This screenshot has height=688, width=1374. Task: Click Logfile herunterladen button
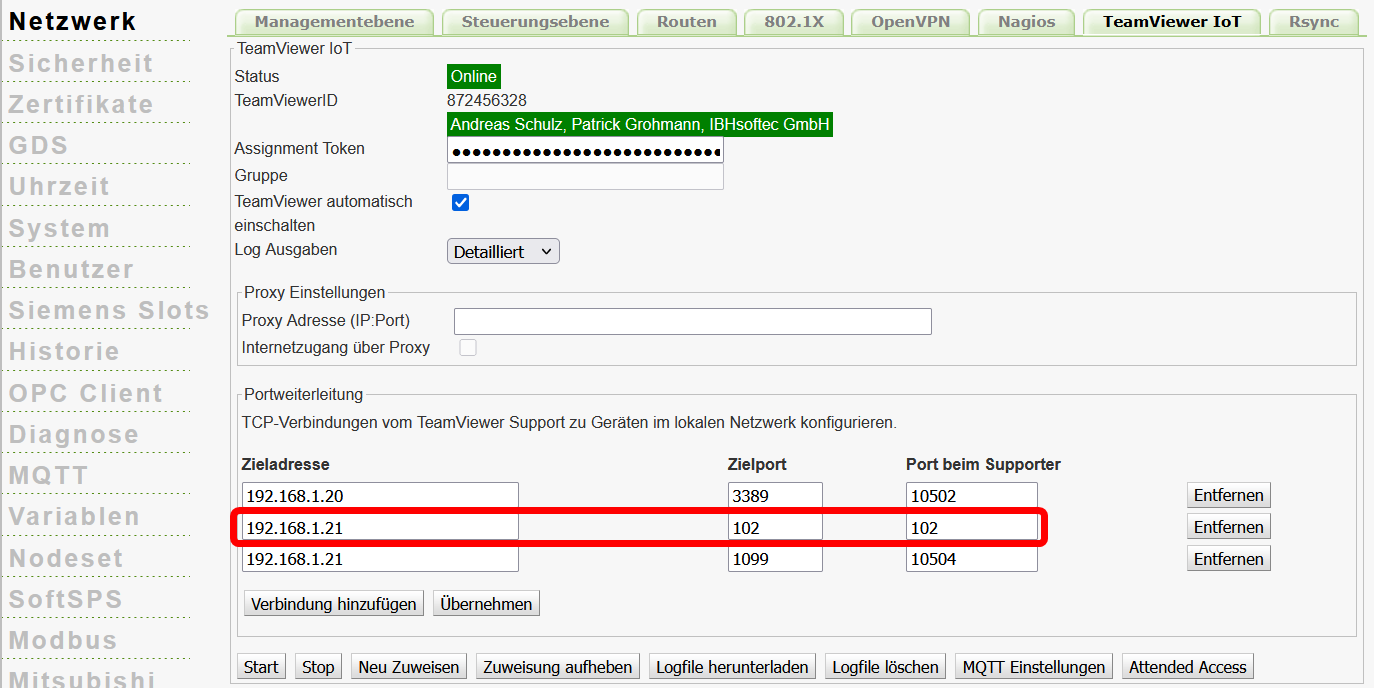(732, 667)
